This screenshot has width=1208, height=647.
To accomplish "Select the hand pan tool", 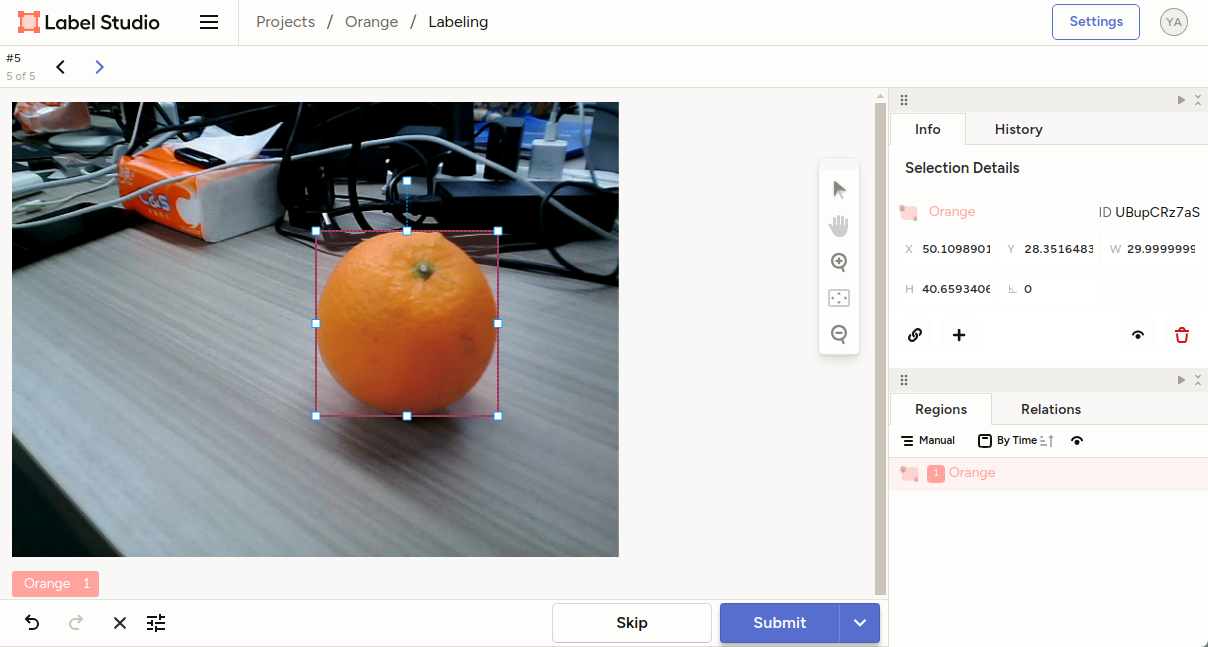I will 839,226.
